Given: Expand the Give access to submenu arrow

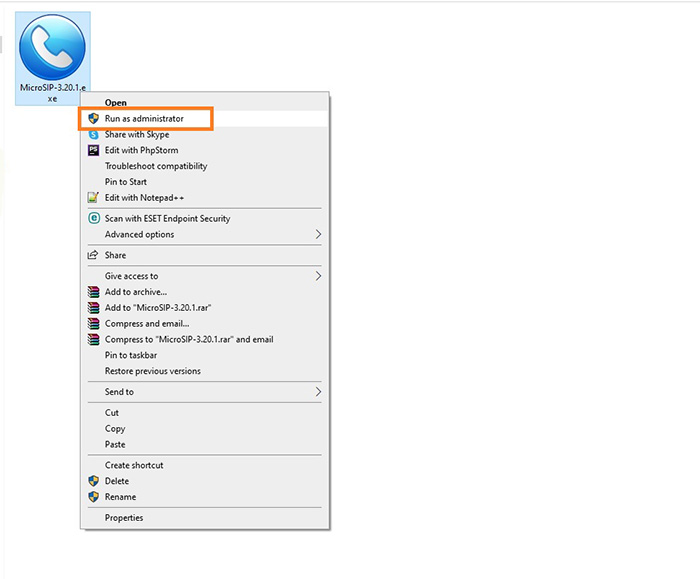Looking at the screenshot, I should coord(318,276).
